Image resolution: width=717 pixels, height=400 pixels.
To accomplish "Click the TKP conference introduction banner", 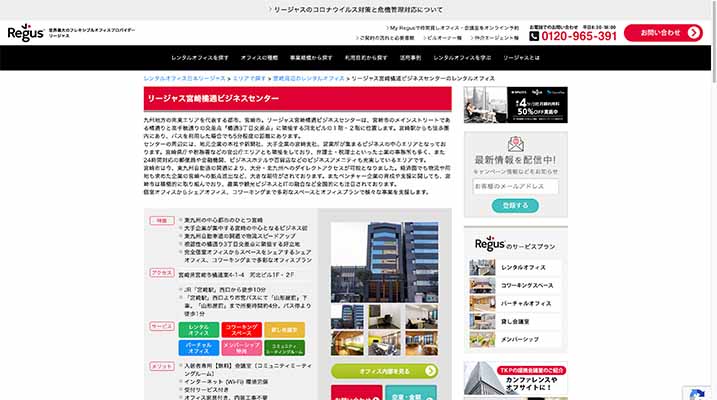I will point(516,378).
